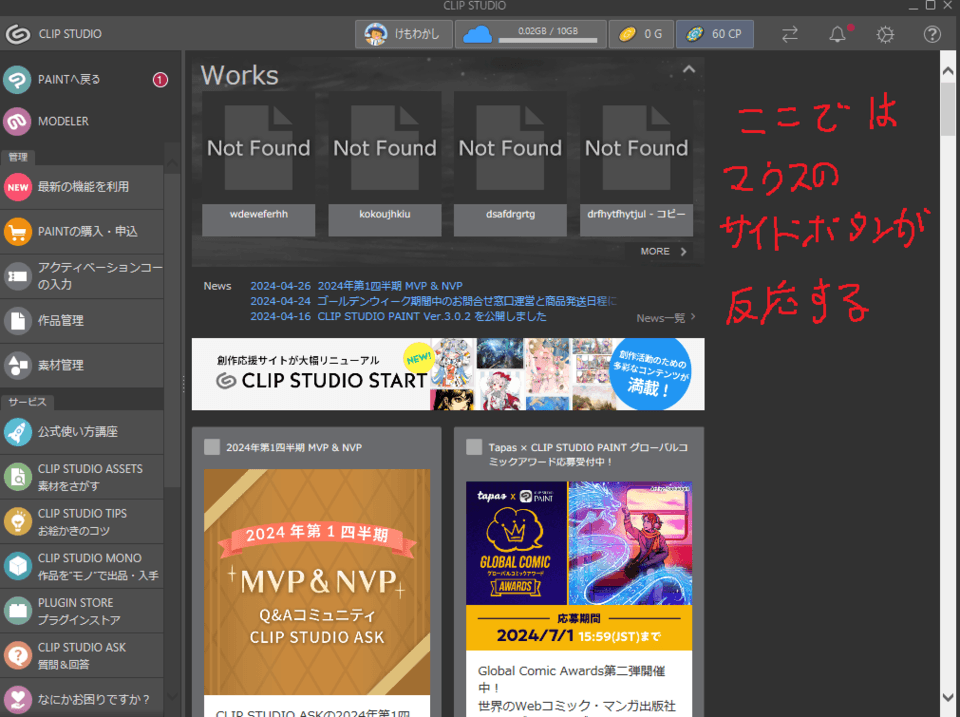Open 作品管理 in the sidebar

[82, 321]
